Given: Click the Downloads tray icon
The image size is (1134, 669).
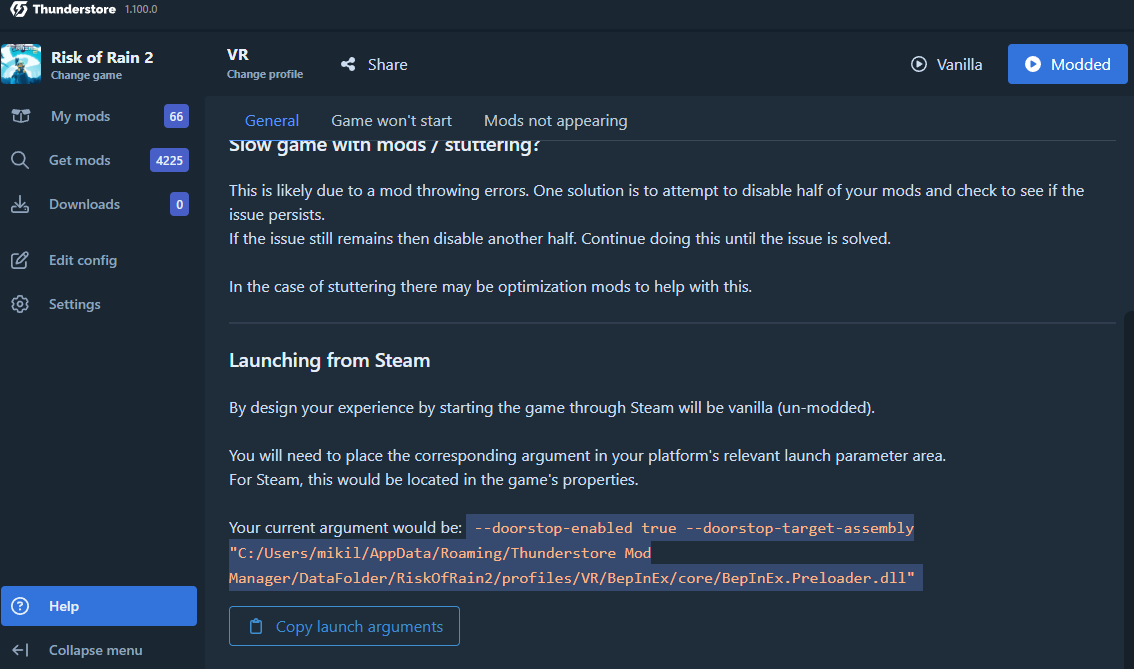Looking at the screenshot, I should click(x=20, y=204).
